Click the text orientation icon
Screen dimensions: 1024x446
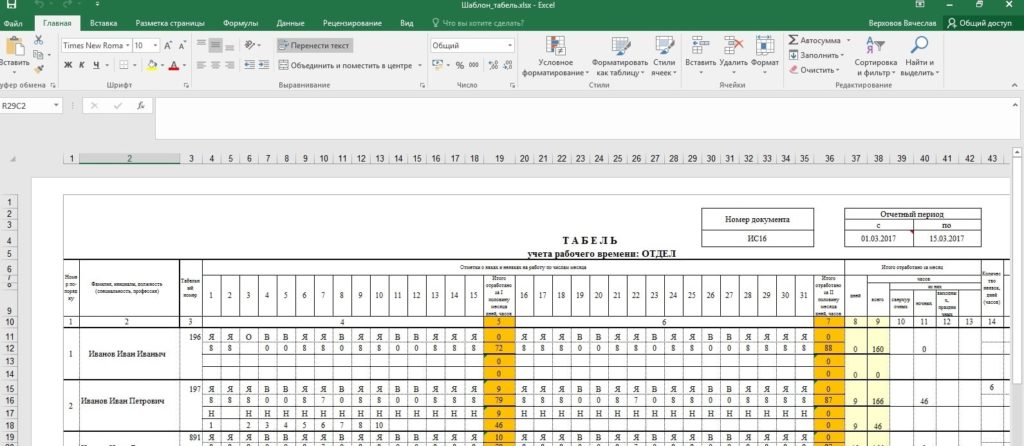(x=249, y=46)
